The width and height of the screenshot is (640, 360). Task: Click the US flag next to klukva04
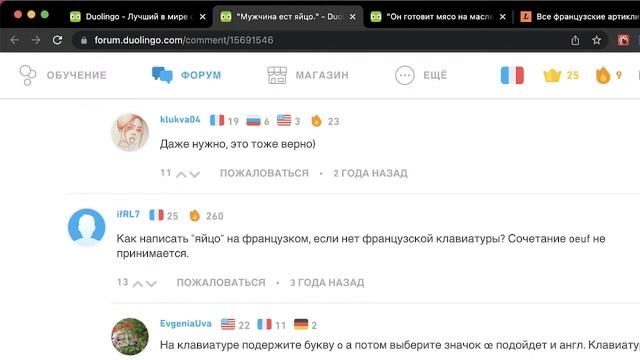(284, 120)
